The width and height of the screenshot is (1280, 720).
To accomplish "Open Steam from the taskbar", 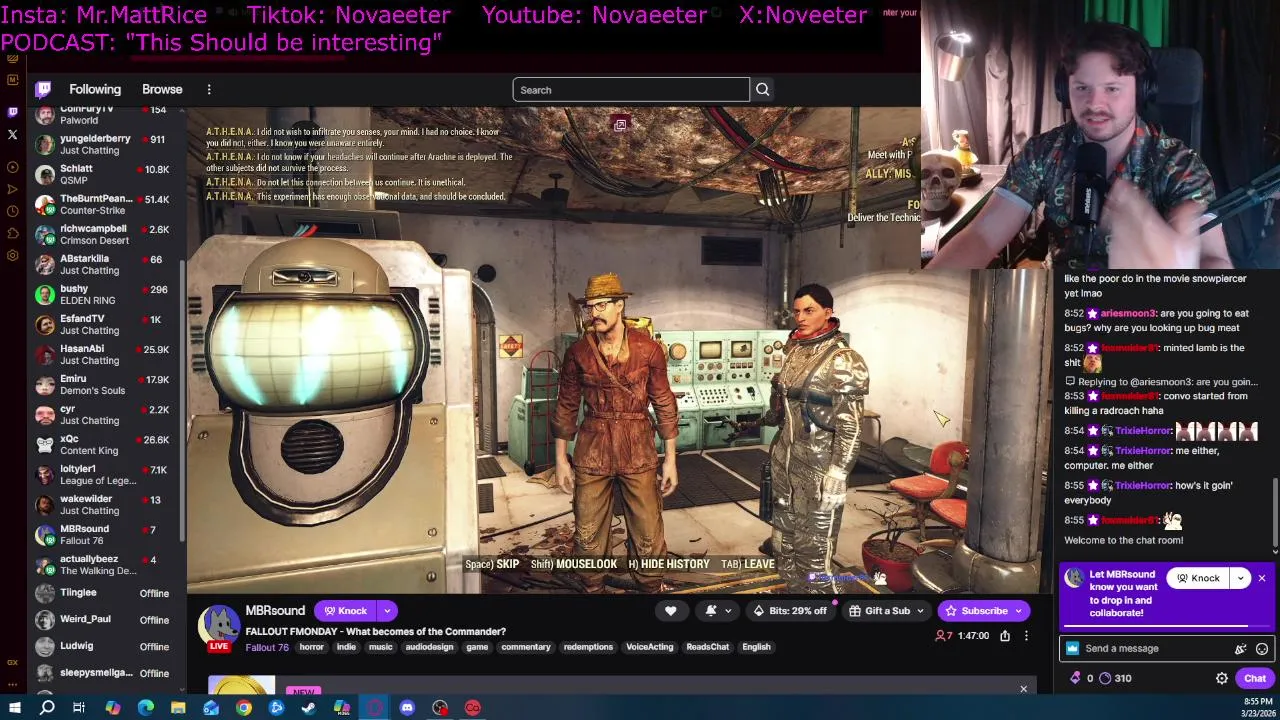I will click(309, 708).
